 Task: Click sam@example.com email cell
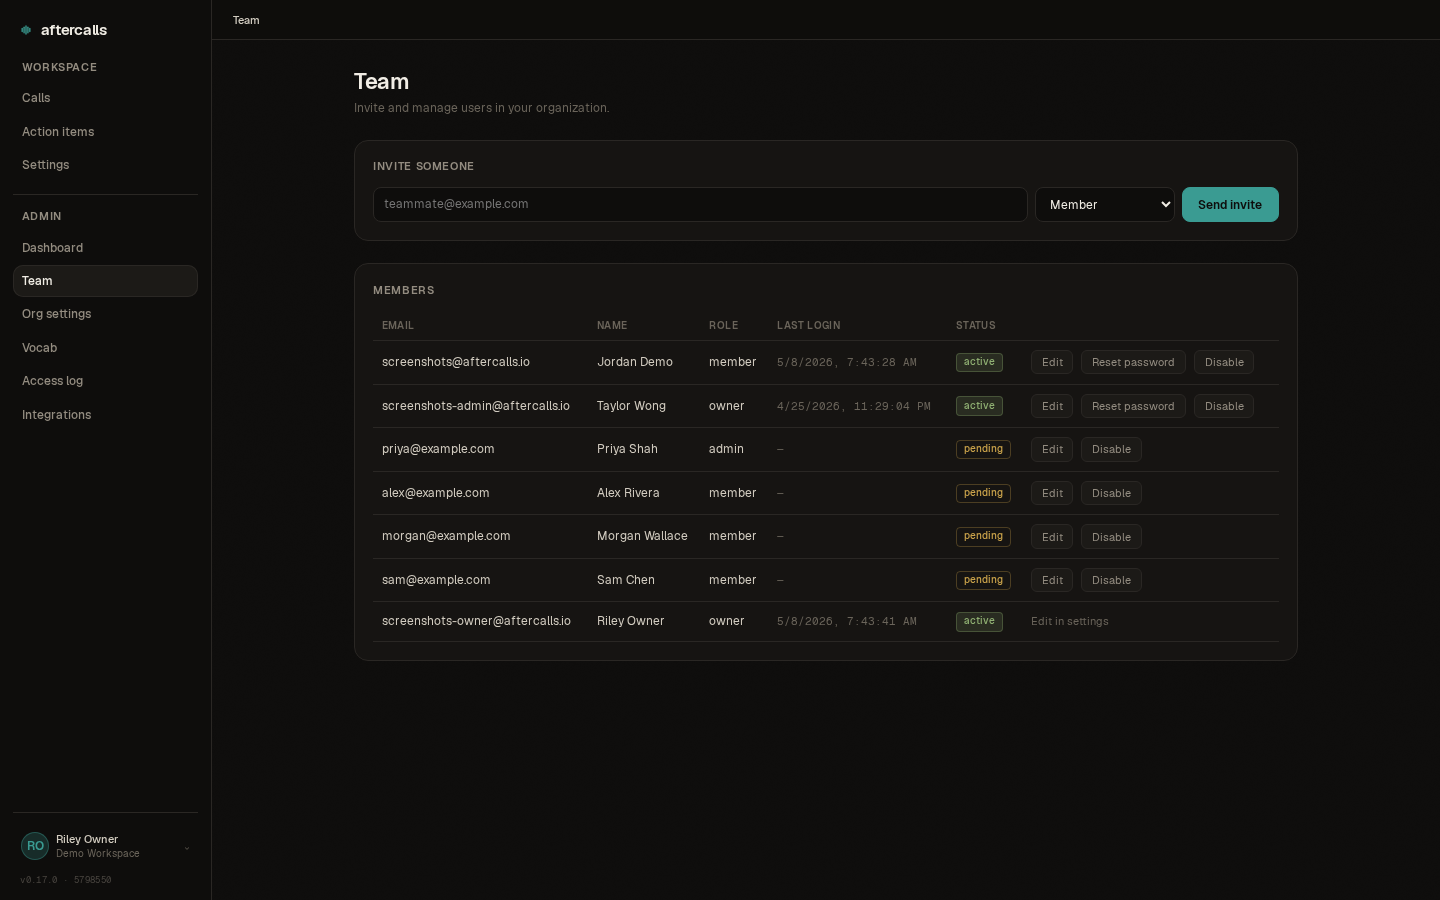point(436,580)
